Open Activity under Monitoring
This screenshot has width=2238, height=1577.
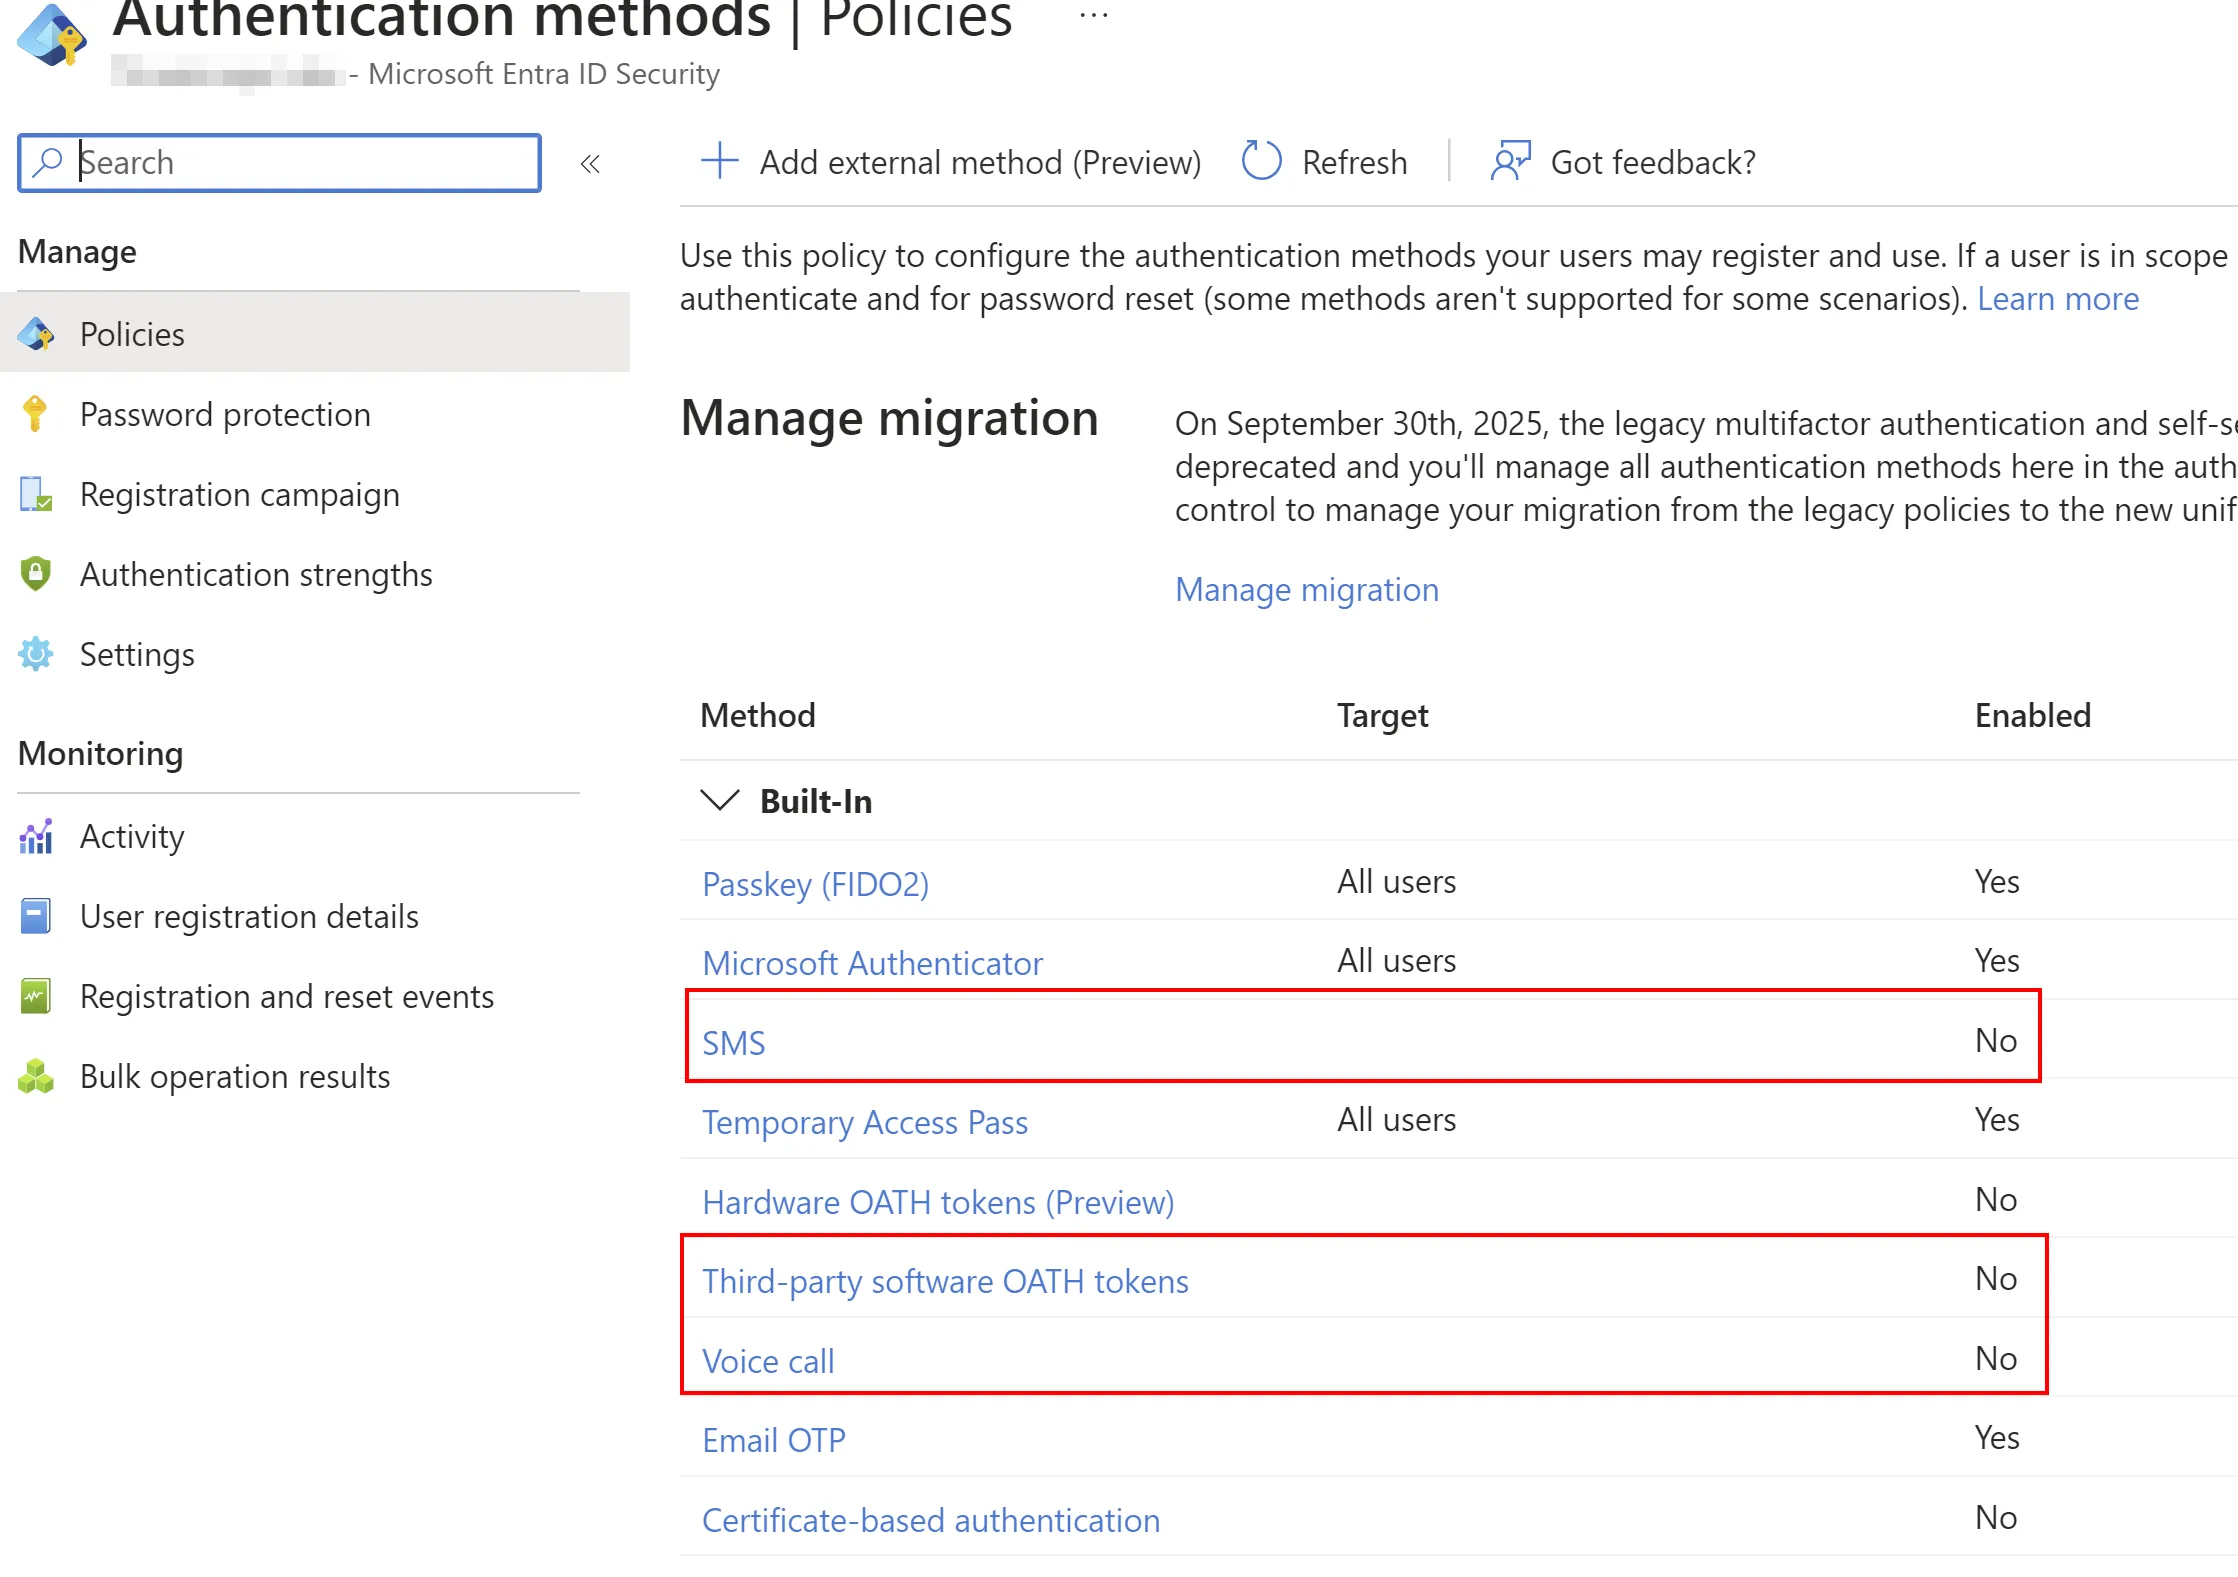point(132,836)
